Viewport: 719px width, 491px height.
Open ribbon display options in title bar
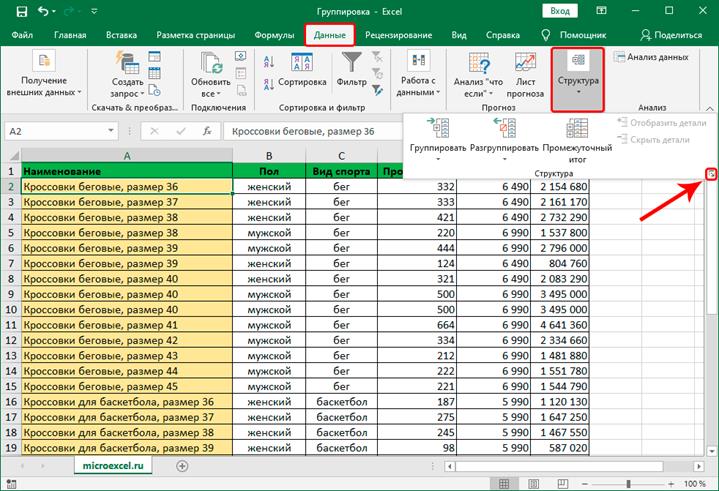(x=601, y=11)
